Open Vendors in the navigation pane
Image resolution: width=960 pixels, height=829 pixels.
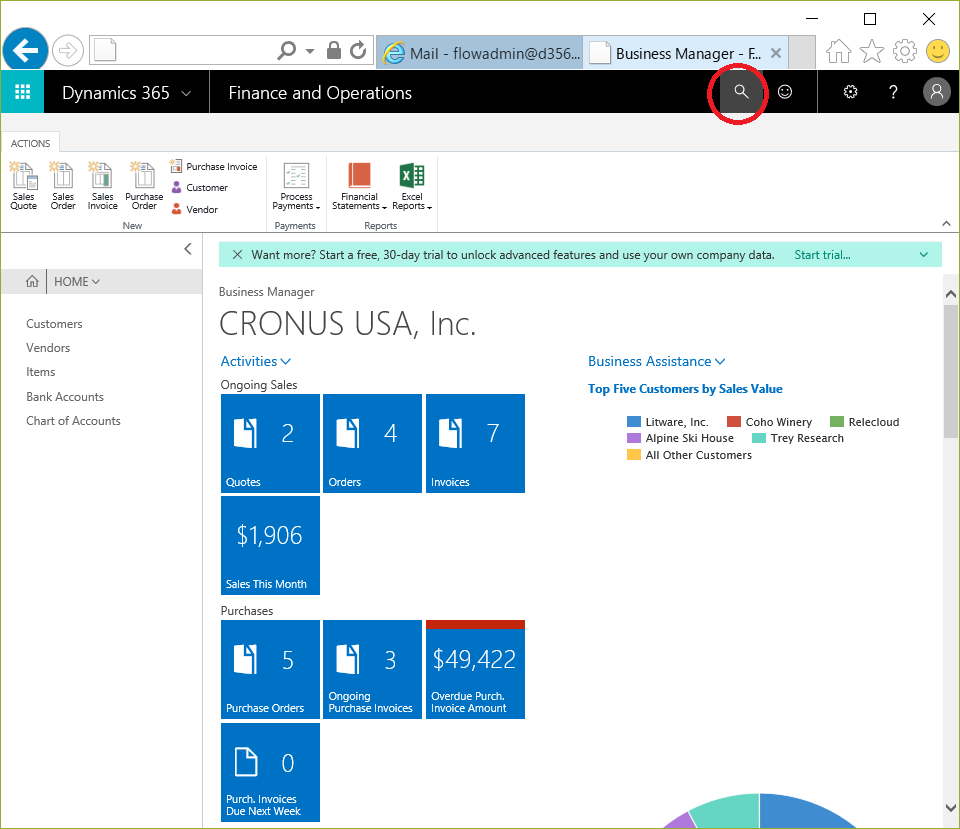(48, 348)
